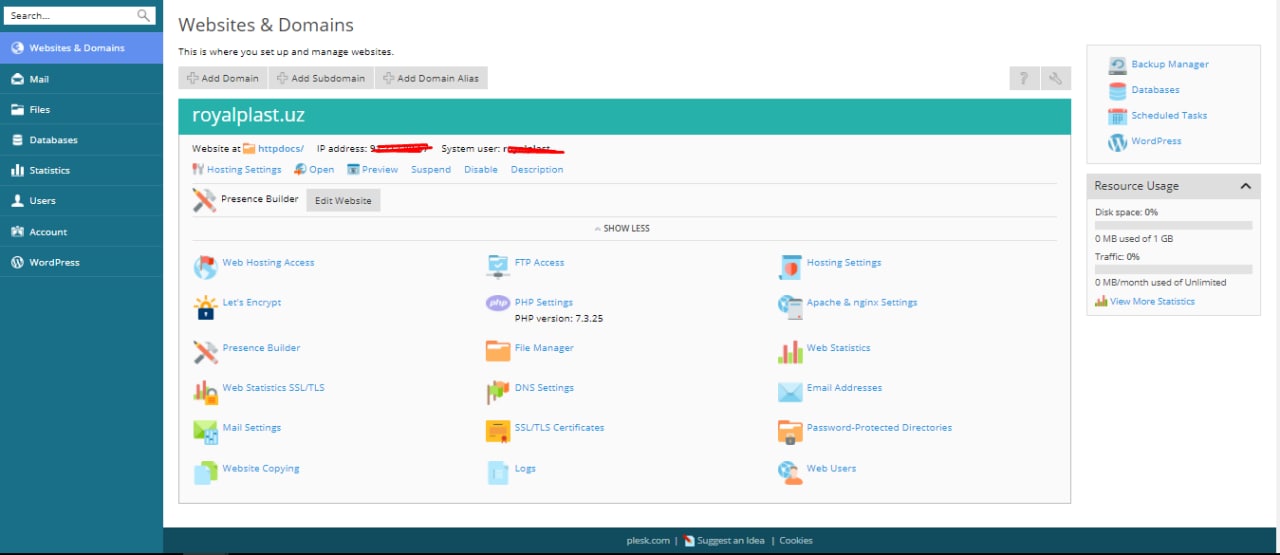Click the Description link
This screenshot has width=1280, height=555.
pos(537,170)
